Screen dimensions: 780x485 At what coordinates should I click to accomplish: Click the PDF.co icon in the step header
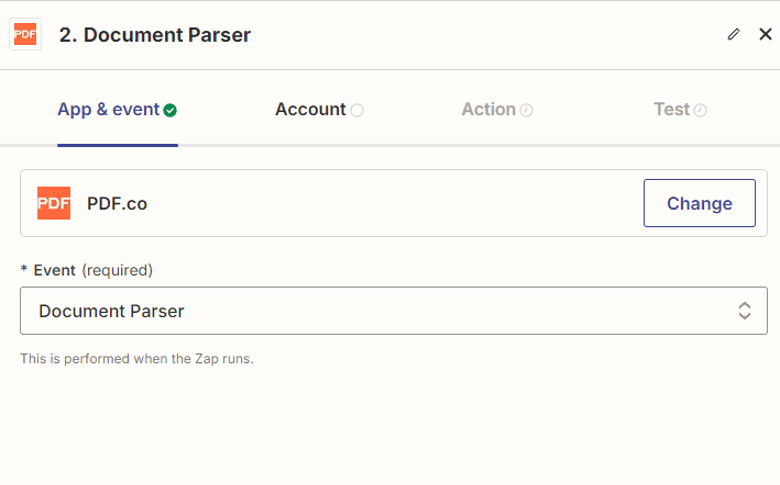[25, 34]
